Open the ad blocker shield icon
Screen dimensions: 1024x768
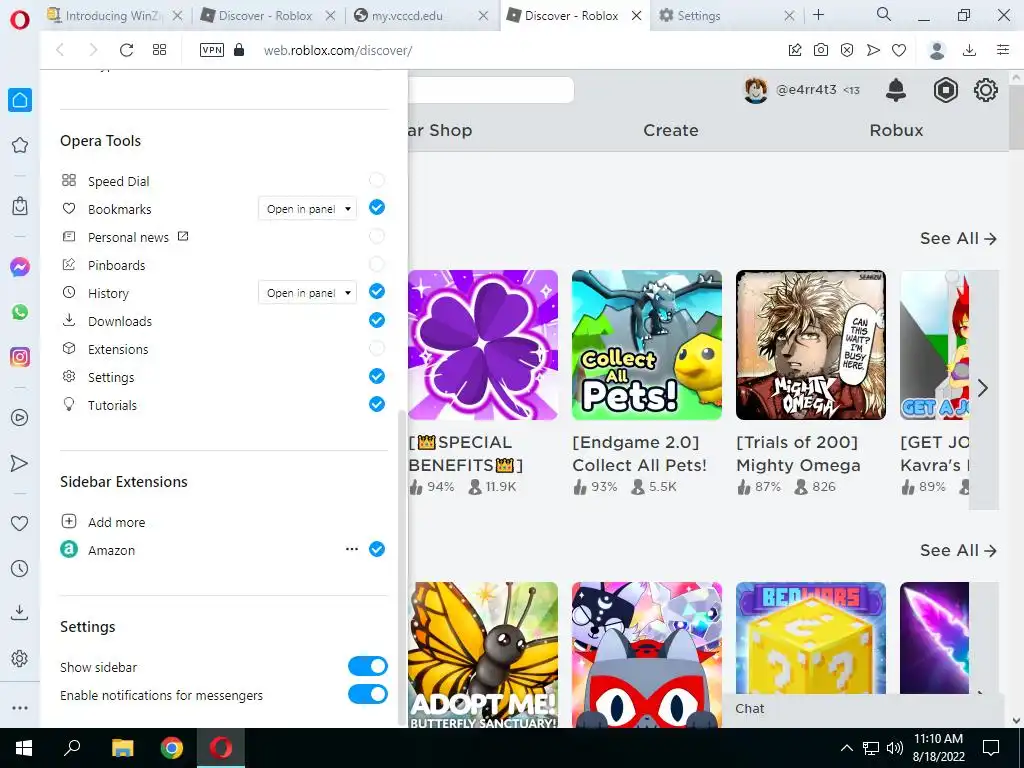(847, 50)
